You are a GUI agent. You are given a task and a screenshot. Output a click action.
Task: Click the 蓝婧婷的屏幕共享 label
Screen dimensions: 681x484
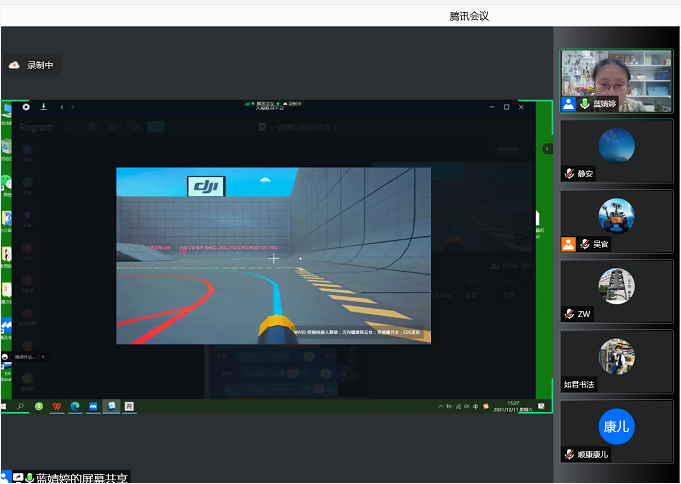coord(82,478)
